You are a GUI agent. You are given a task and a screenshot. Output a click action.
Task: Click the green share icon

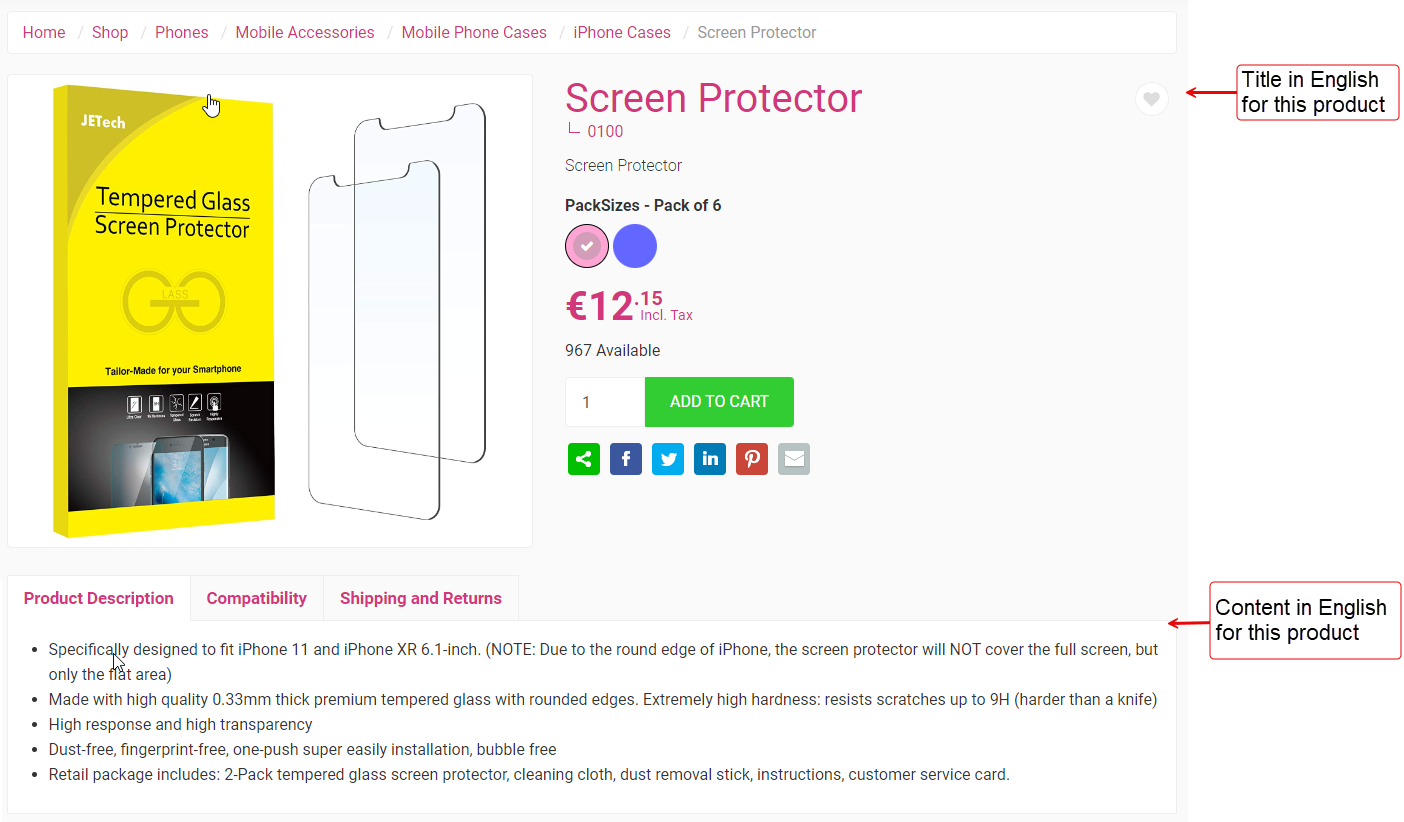click(x=584, y=459)
